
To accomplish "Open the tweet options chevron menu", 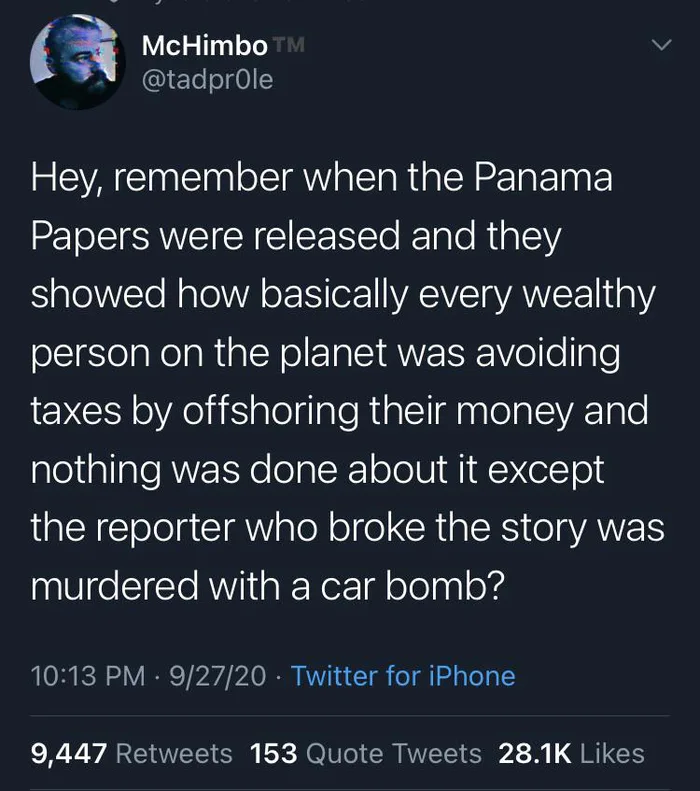I will [661, 46].
